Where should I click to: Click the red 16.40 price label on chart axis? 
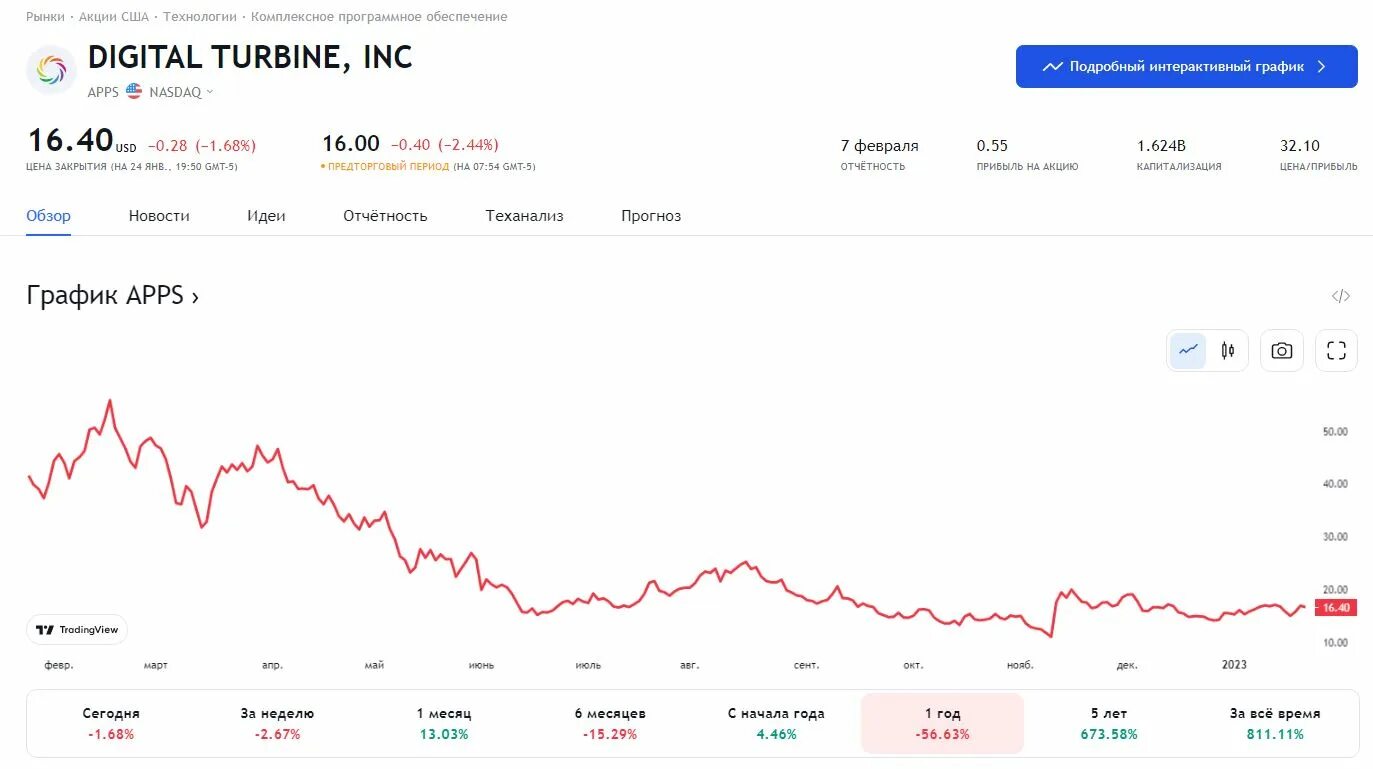click(1335, 608)
